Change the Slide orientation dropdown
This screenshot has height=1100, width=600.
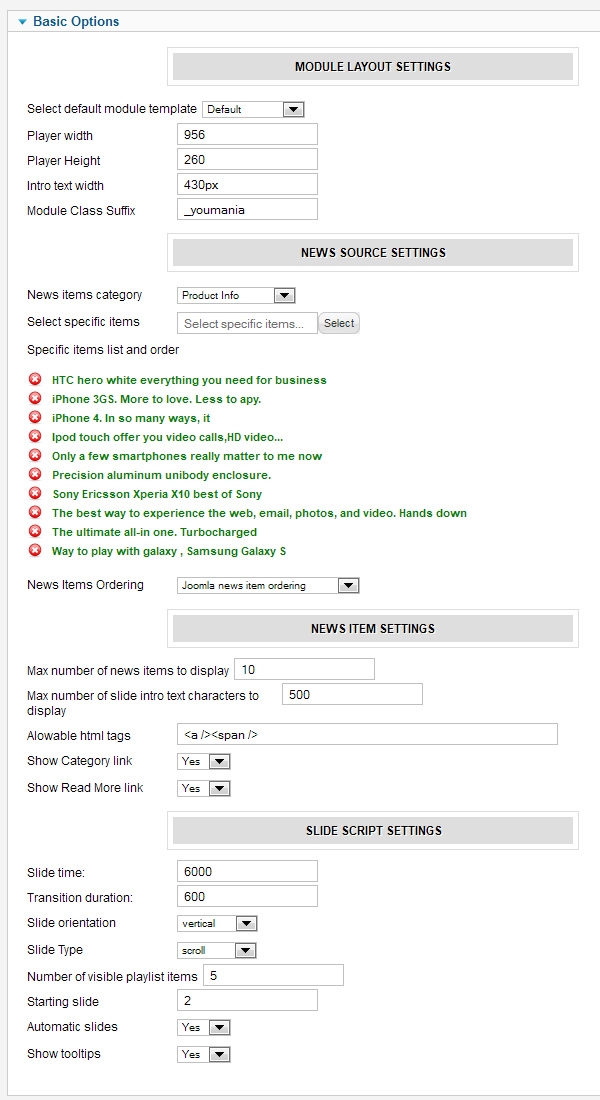point(217,924)
